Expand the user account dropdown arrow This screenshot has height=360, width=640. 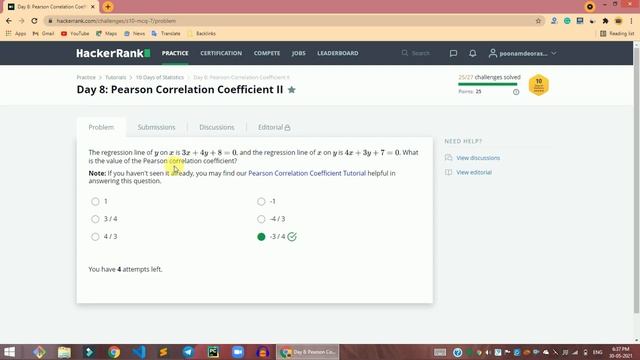pos(553,53)
